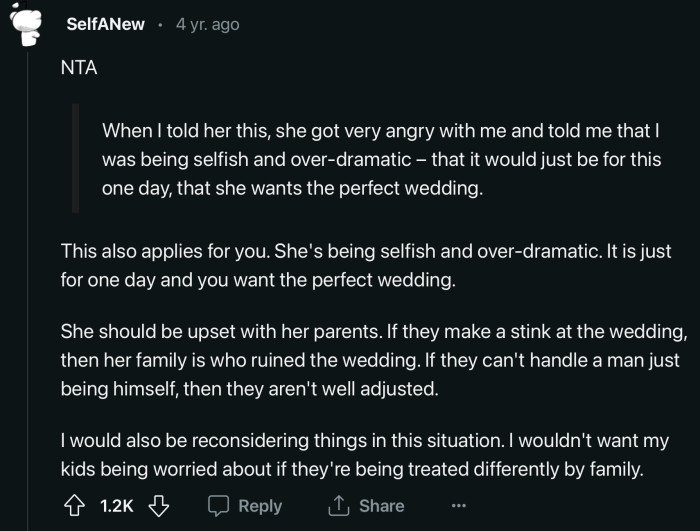The width and height of the screenshot is (700, 531).
Task: Open the three-dot more options menu
Action: point(457,506)
